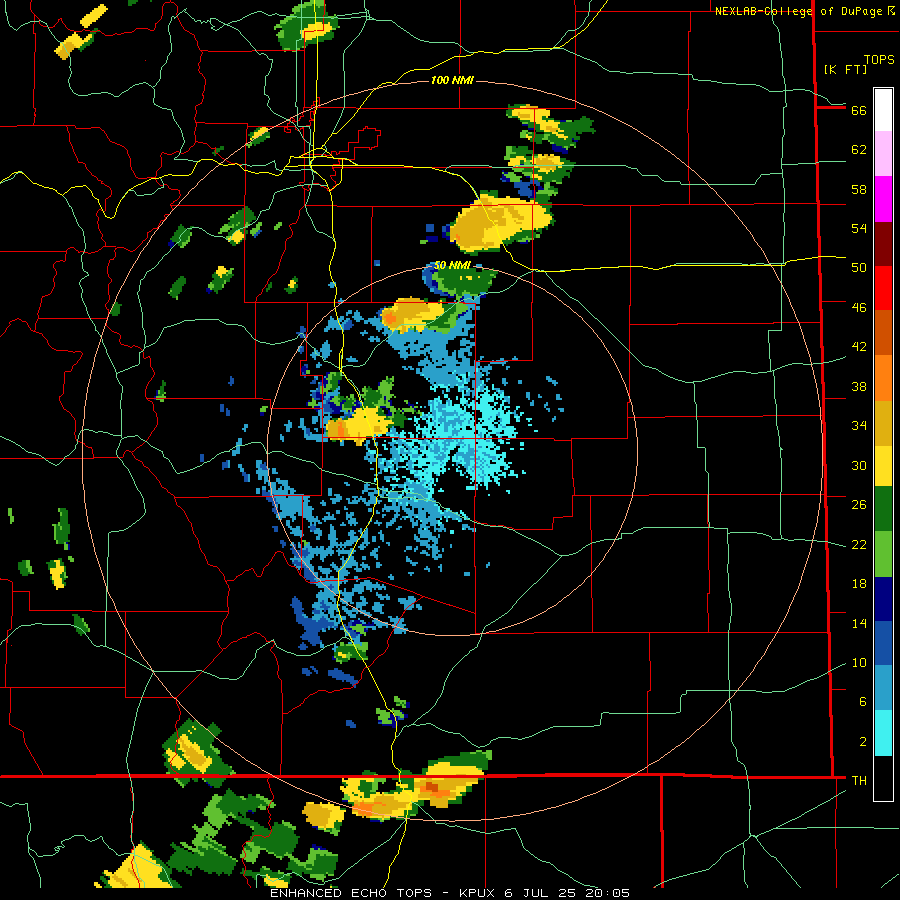Click the '66' legend value
The height and width of the screenshot is (900, 900).
click(859, 111)
